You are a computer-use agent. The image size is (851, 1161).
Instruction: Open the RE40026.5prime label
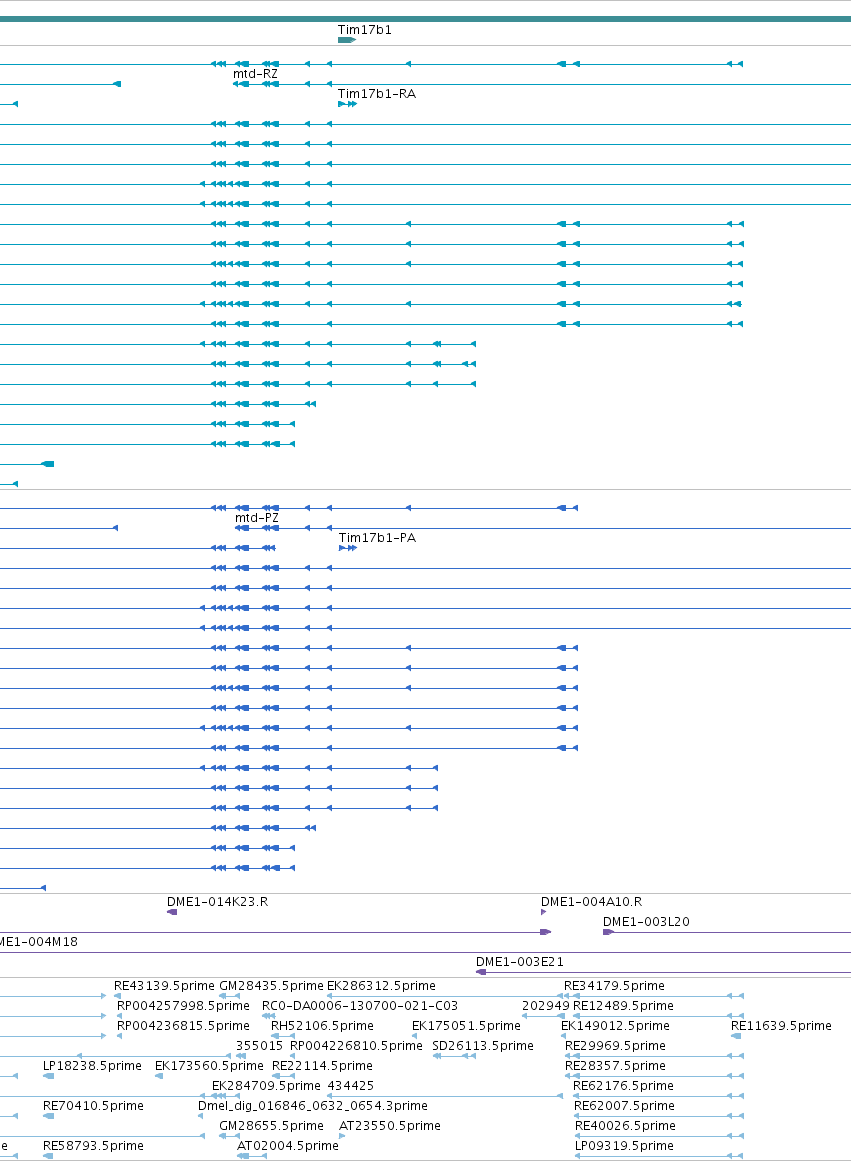click(x=625, y=1126)
